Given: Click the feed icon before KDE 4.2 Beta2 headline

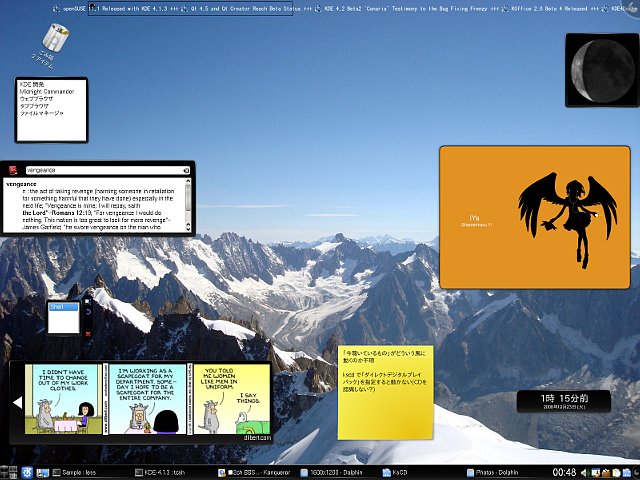Looking at the screenshot, I should [318, 9].
